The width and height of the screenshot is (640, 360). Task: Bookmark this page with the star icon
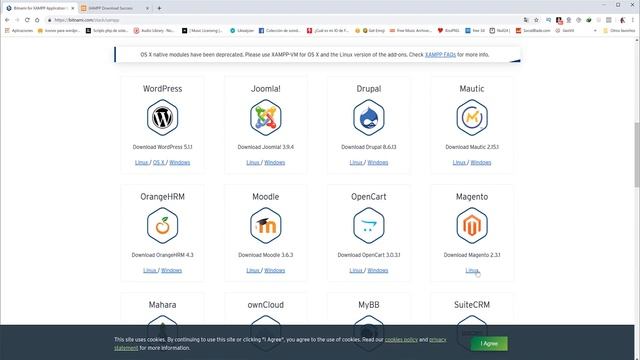tap(536, 20)
